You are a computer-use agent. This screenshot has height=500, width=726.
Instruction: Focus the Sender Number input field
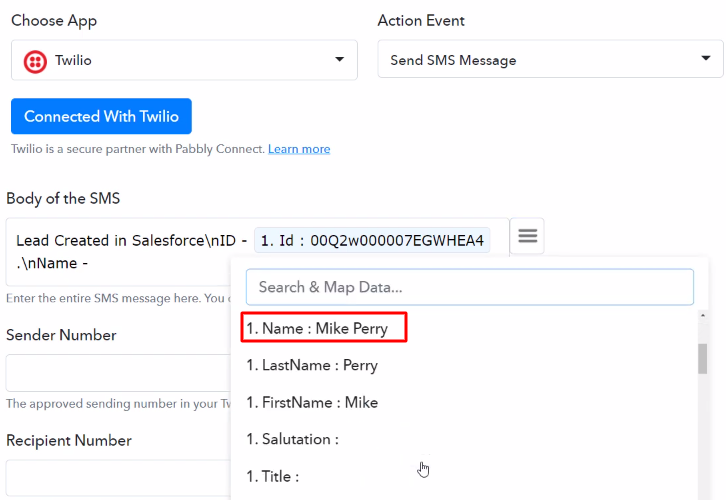[119, 373]
